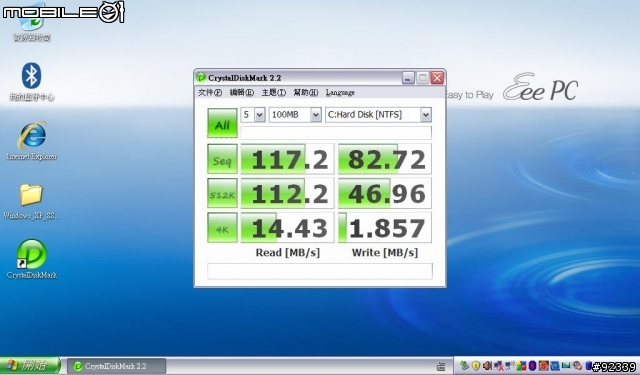Open the 編輯(E) menu
The height and width of the screenshot is (375, 640).
click(242, 93)
